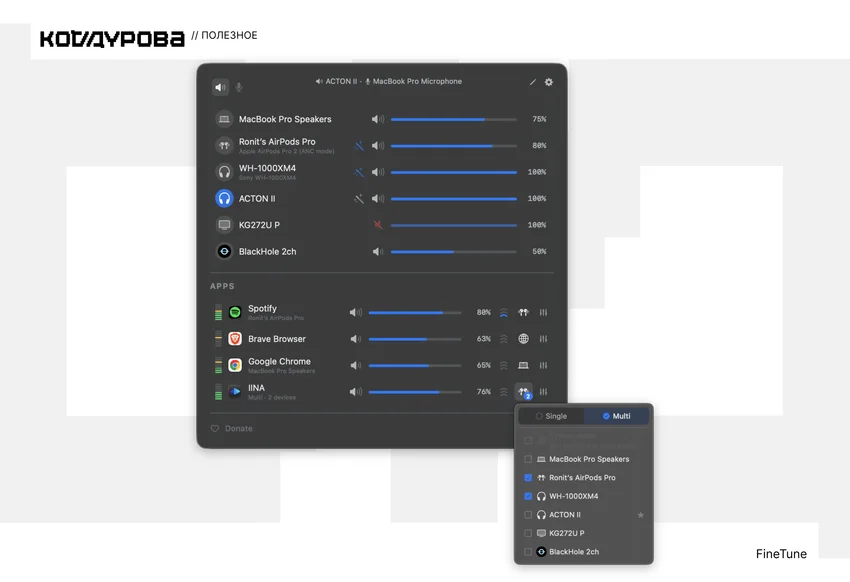Screen dimensions: 850x582
Task: Mute IINA with its speaker icon
Action: click(x=356, y=392)
